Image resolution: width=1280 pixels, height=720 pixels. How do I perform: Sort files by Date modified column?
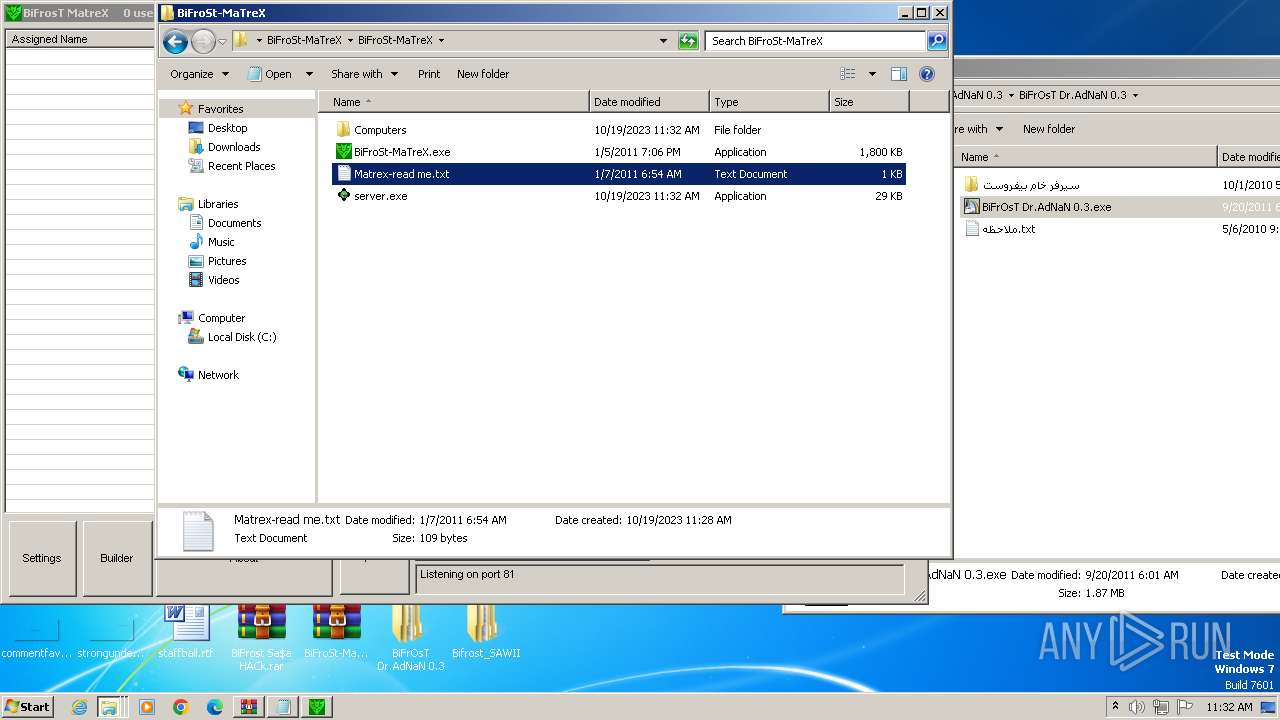[649, 102]
